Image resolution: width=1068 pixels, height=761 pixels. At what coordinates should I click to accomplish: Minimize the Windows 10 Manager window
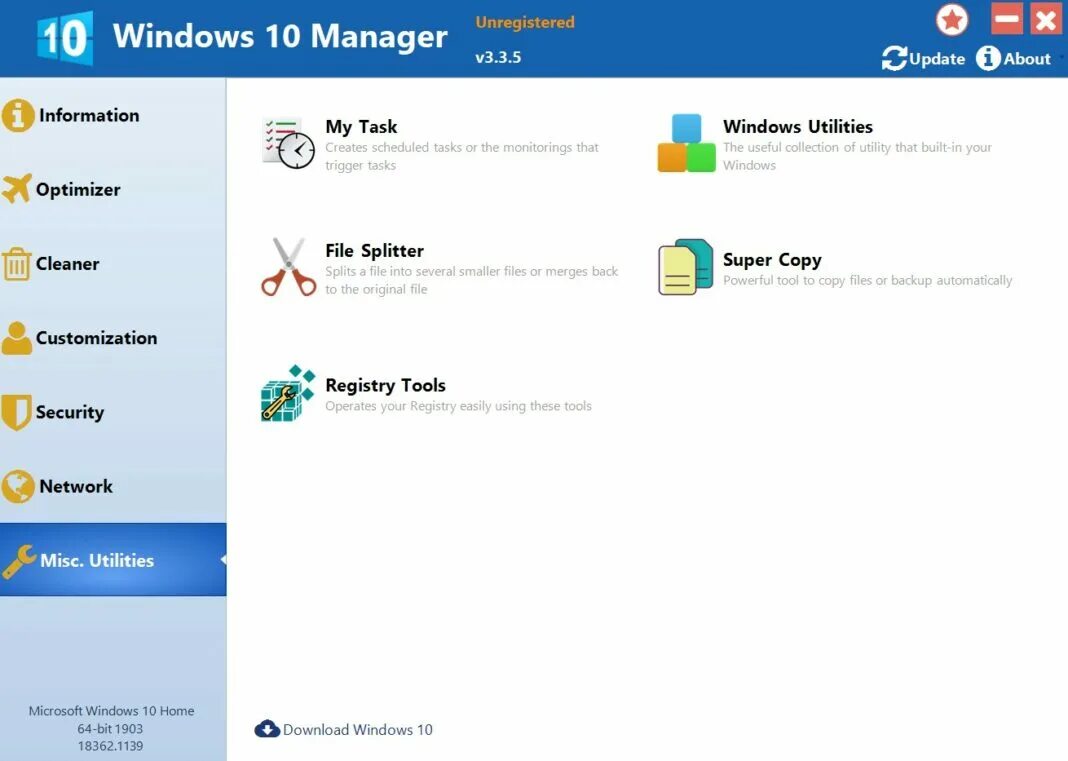[1007, 19]
